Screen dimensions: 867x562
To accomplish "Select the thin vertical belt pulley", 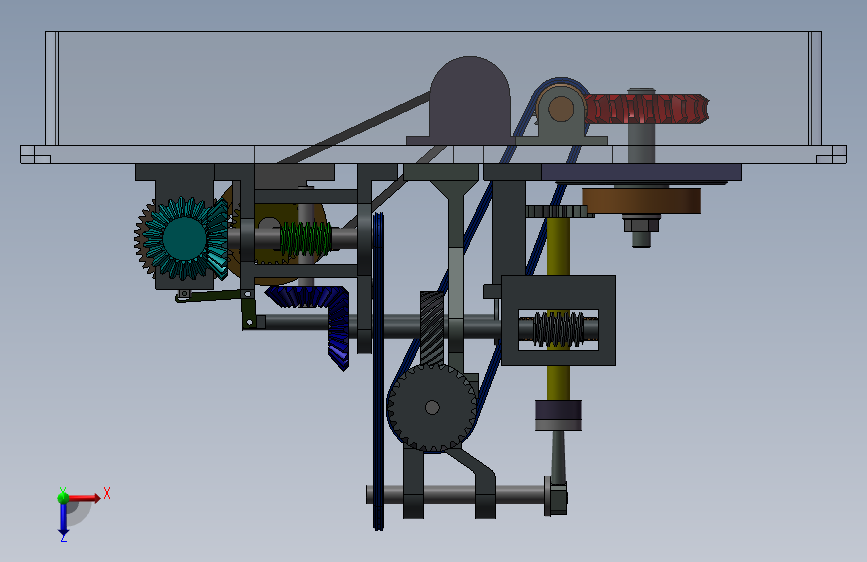I will coord(378,371).
